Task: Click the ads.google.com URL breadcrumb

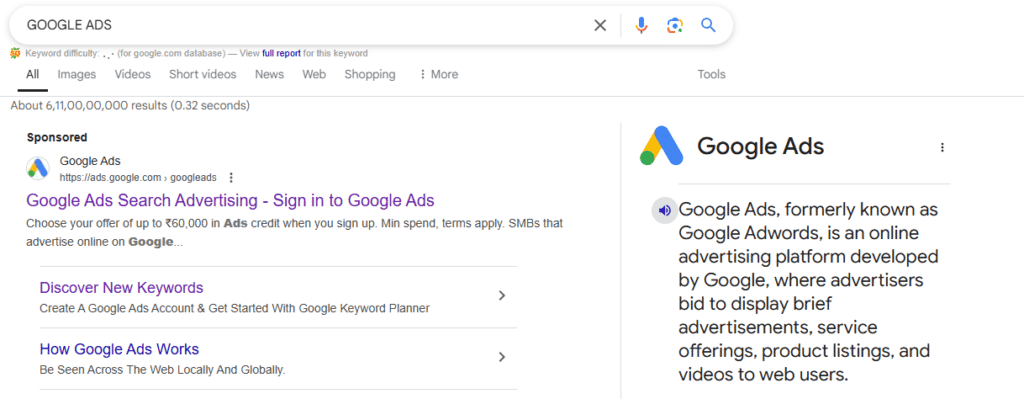Action: tap(138, 178)
